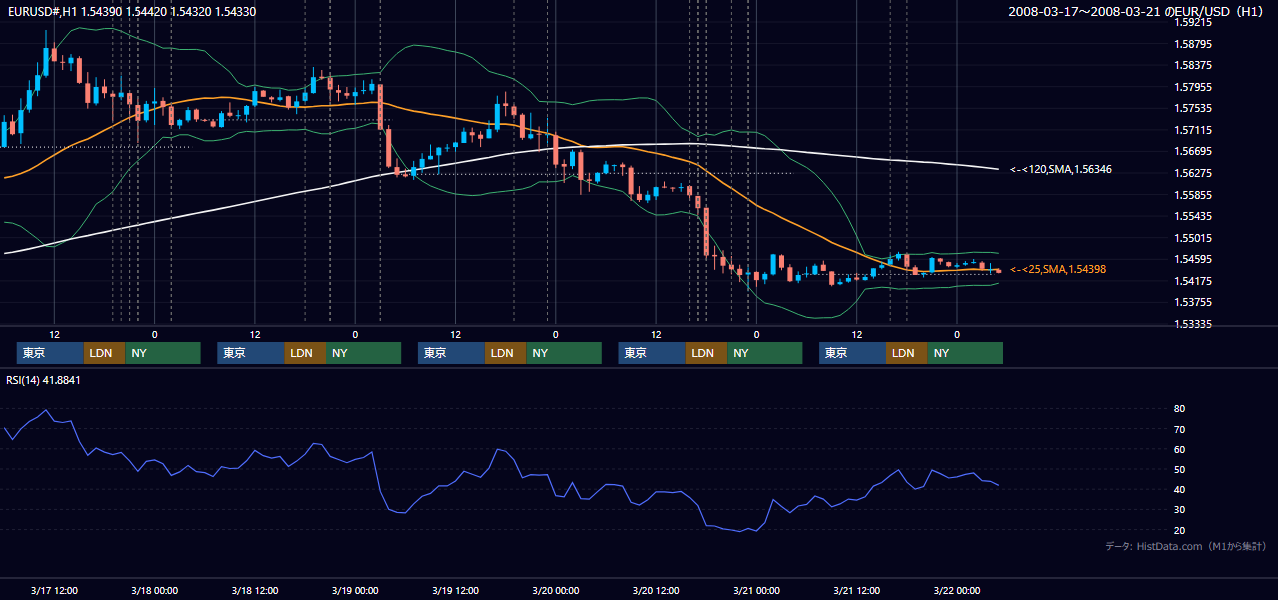Select the 3/18 00:00 date axis label

coord(154,590)
